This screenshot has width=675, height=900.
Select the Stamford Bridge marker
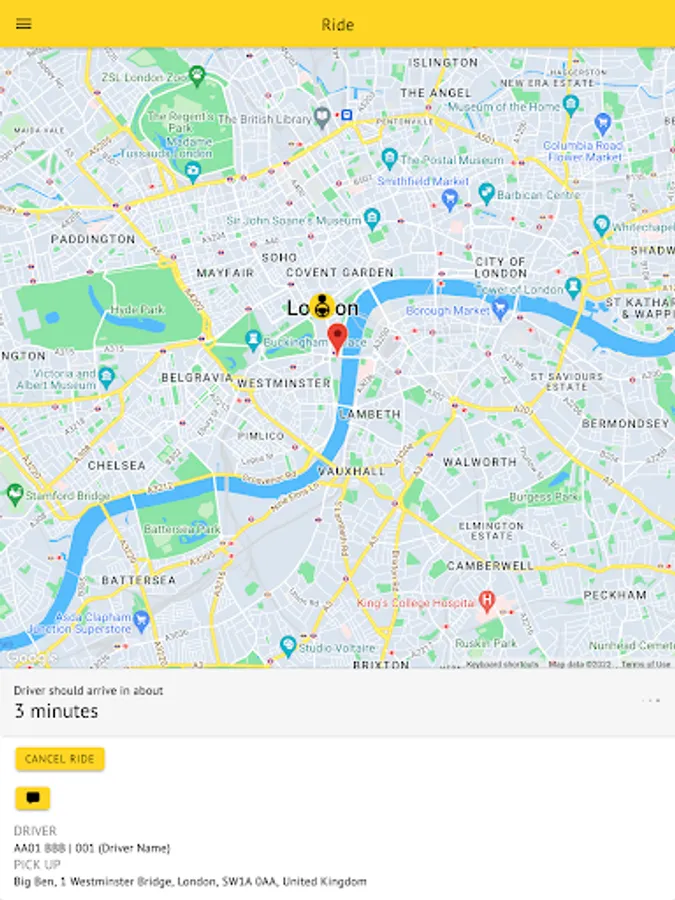[x=15, y=494]
